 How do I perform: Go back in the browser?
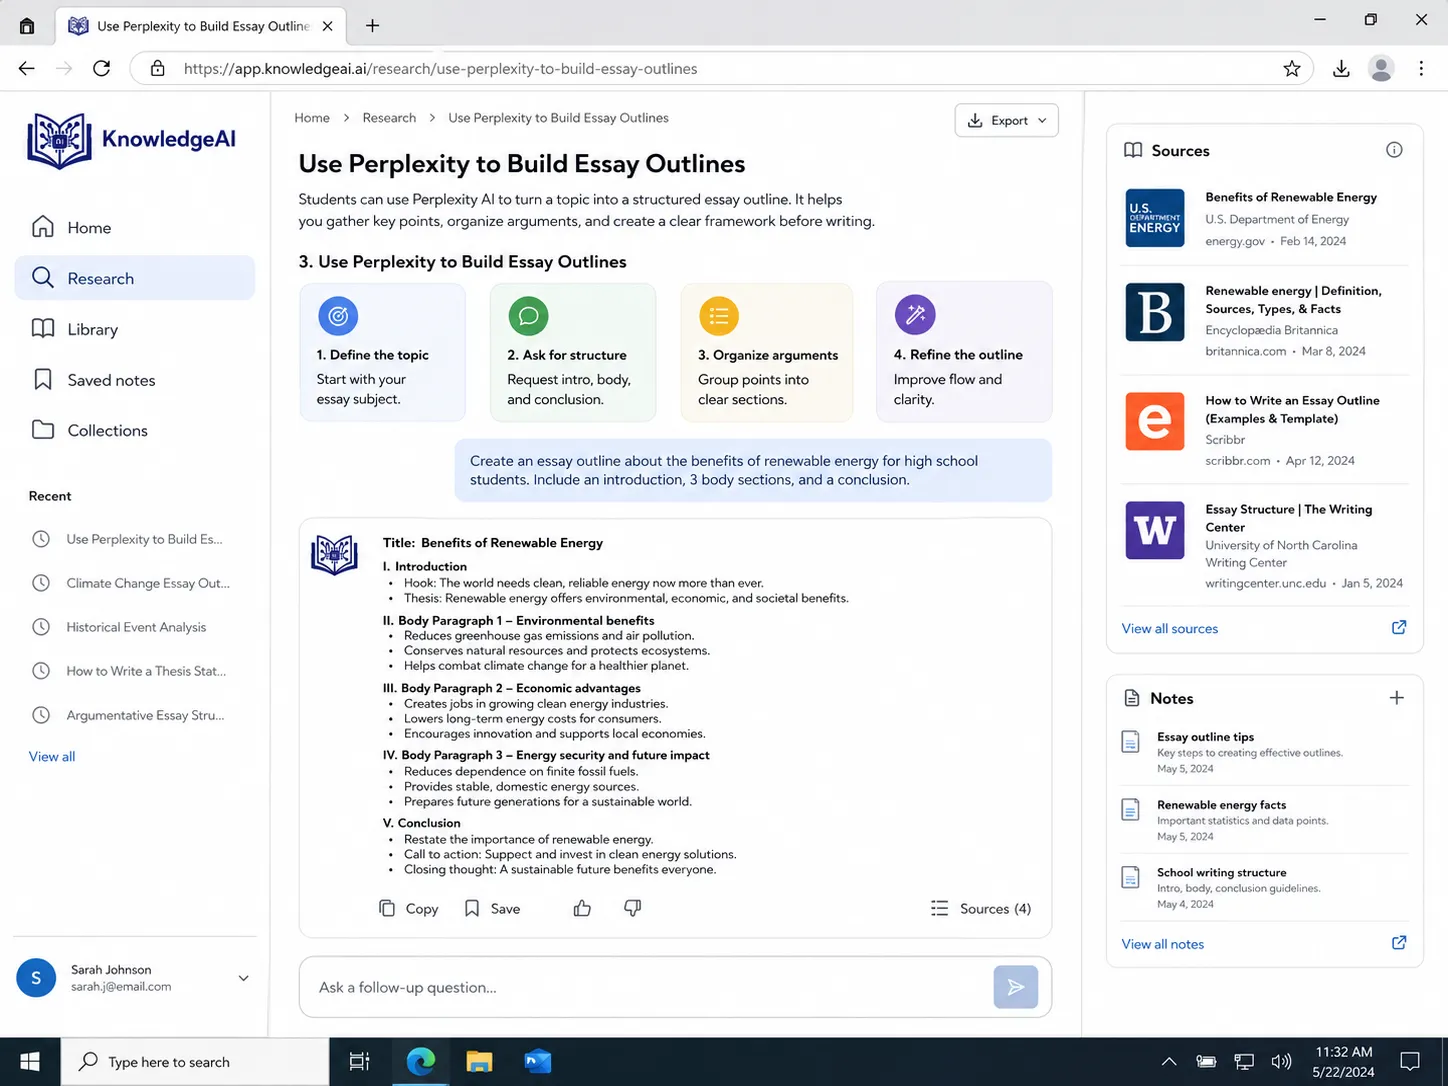tap(27, 68)
